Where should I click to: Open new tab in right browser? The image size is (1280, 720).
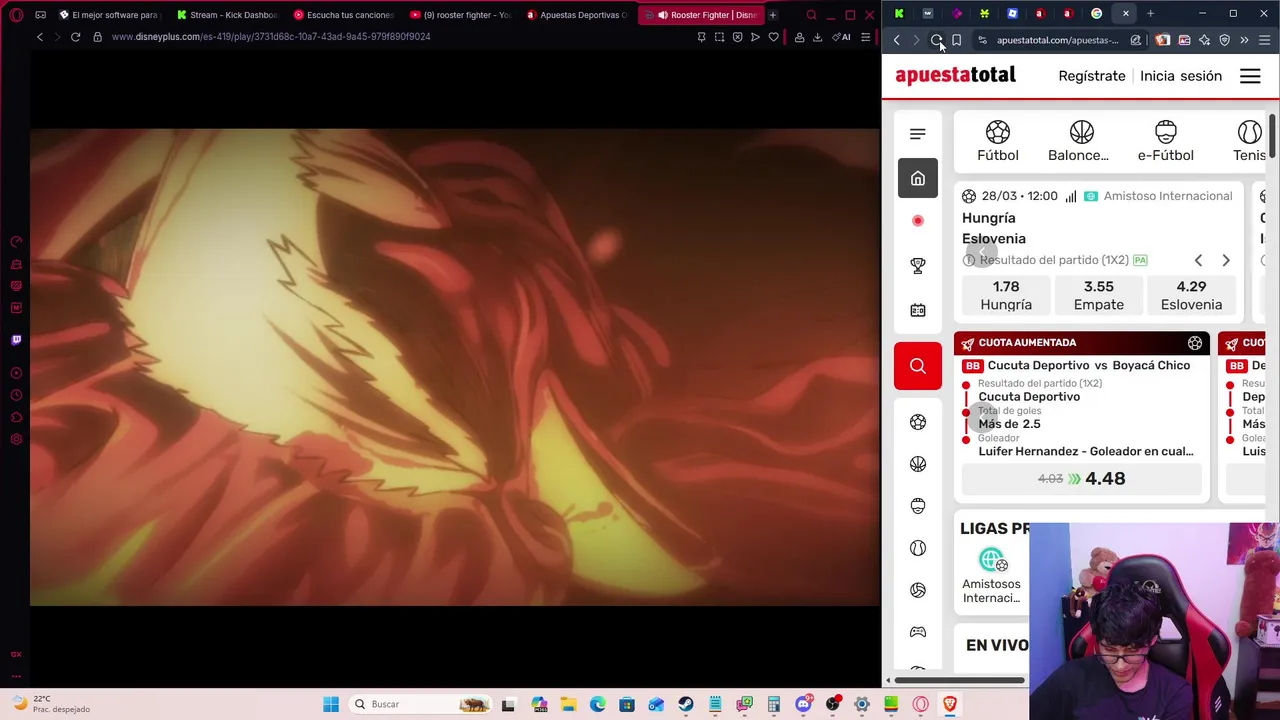1150,14
